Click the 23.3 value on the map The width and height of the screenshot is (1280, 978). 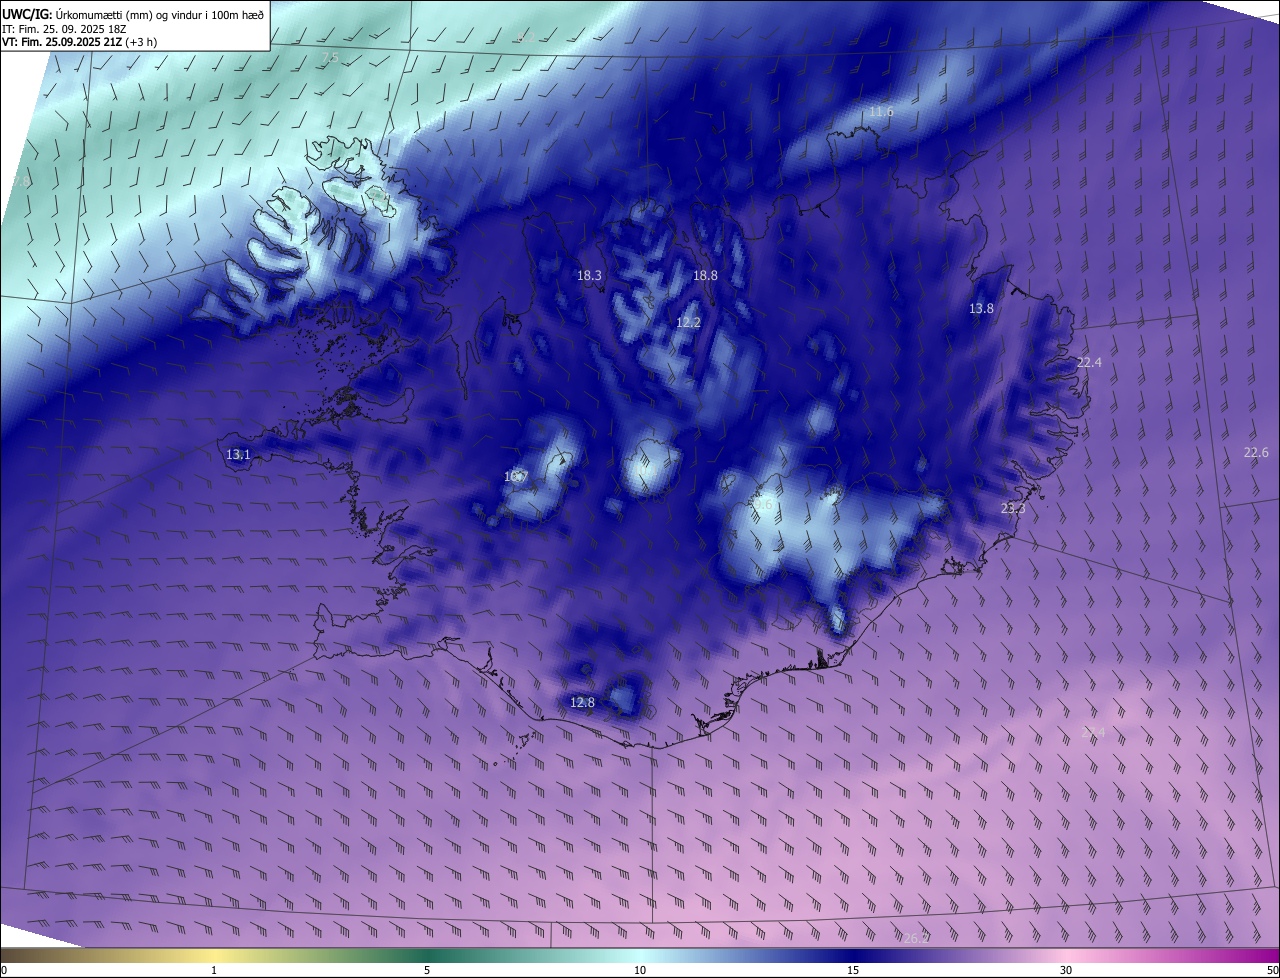(1013, 509)
